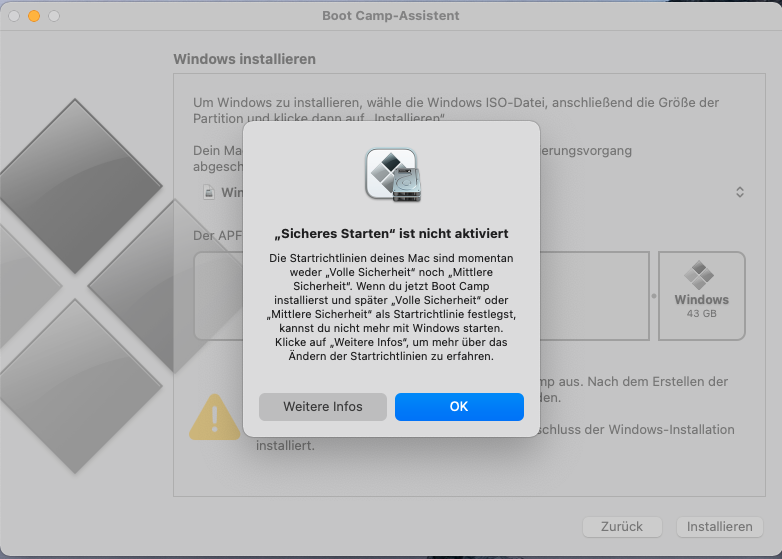Click the Zurück button
782x559 pixels.
point(622,527)
